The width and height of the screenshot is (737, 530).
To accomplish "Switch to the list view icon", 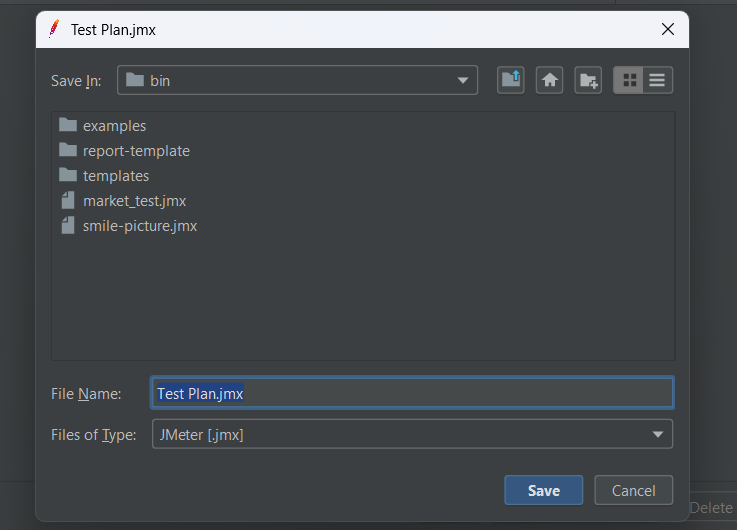I will [628, 81].
